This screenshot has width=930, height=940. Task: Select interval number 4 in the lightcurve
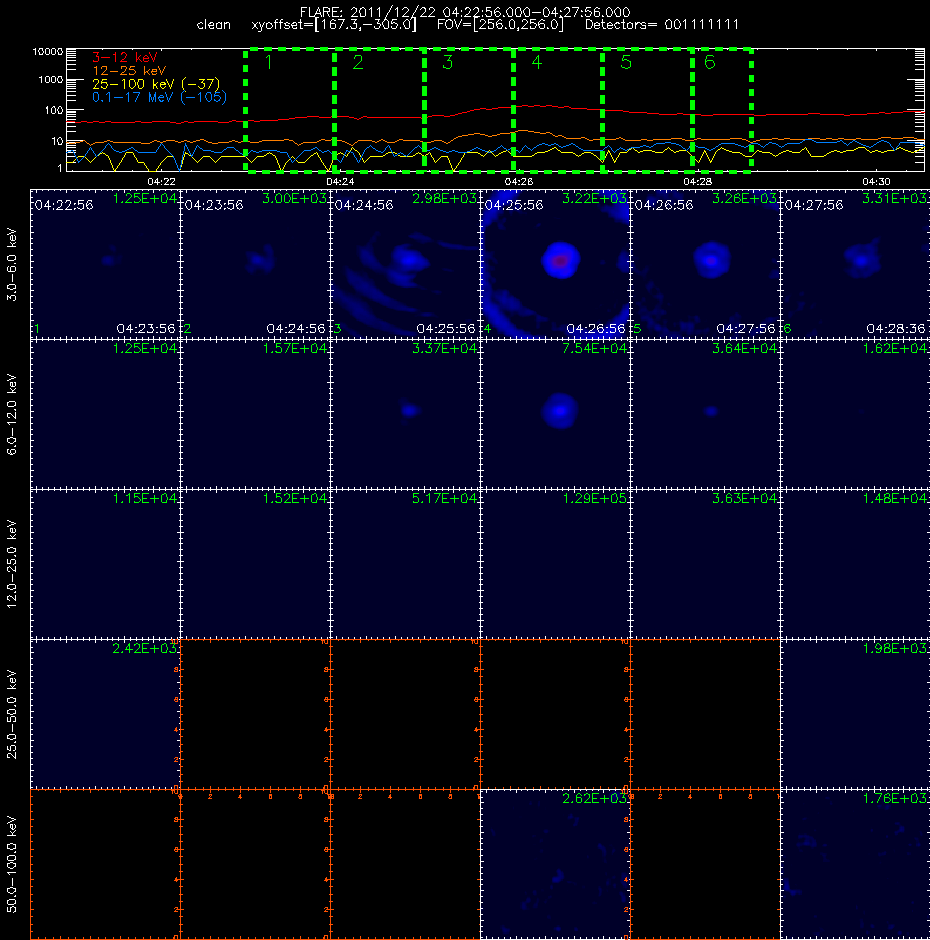coord(537,62)
